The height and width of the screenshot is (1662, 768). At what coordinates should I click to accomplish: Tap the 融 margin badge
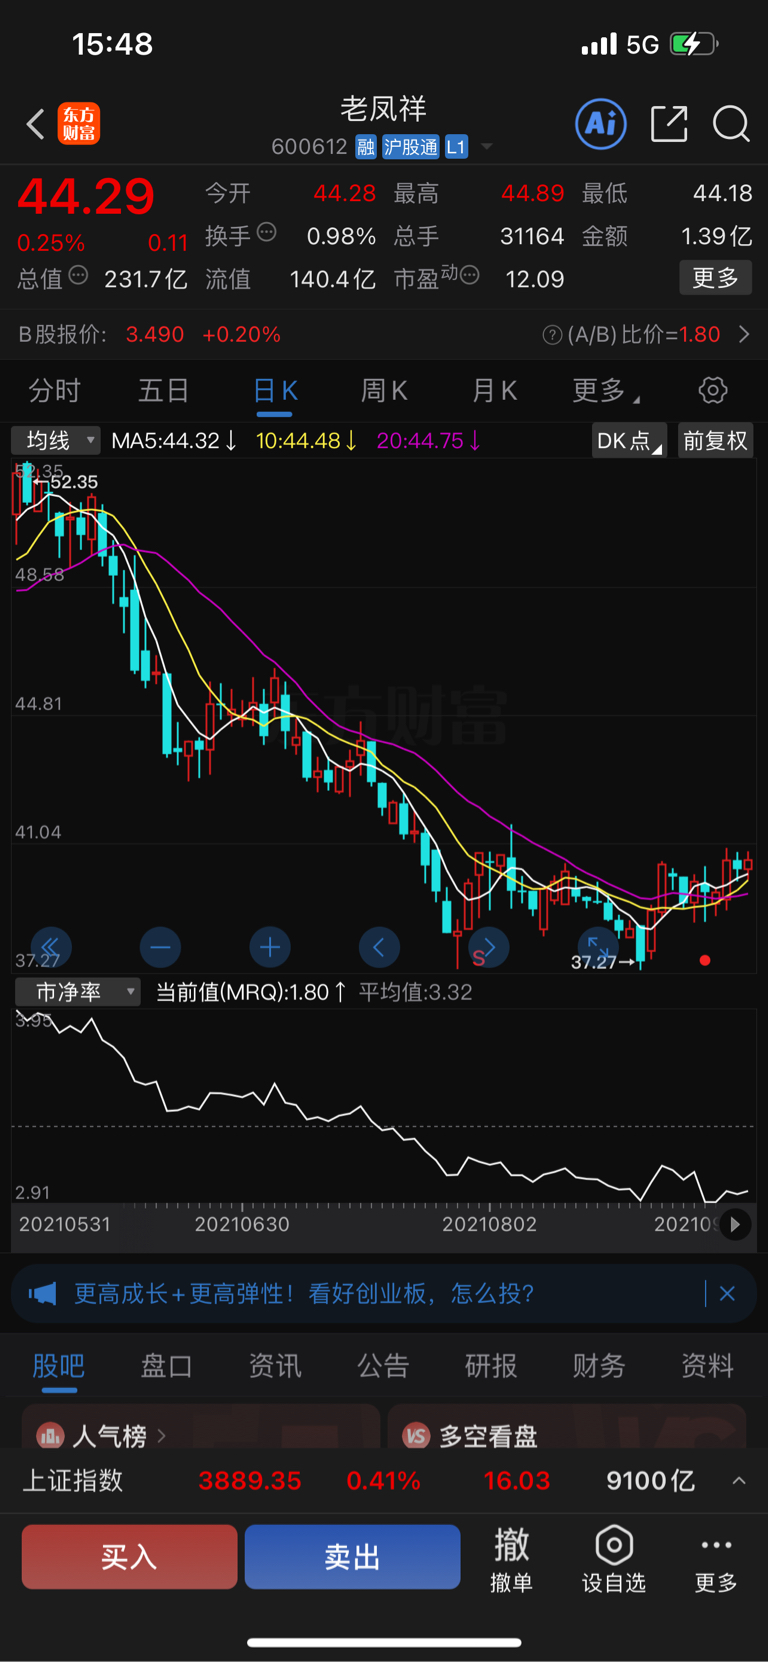coord(366,147)
